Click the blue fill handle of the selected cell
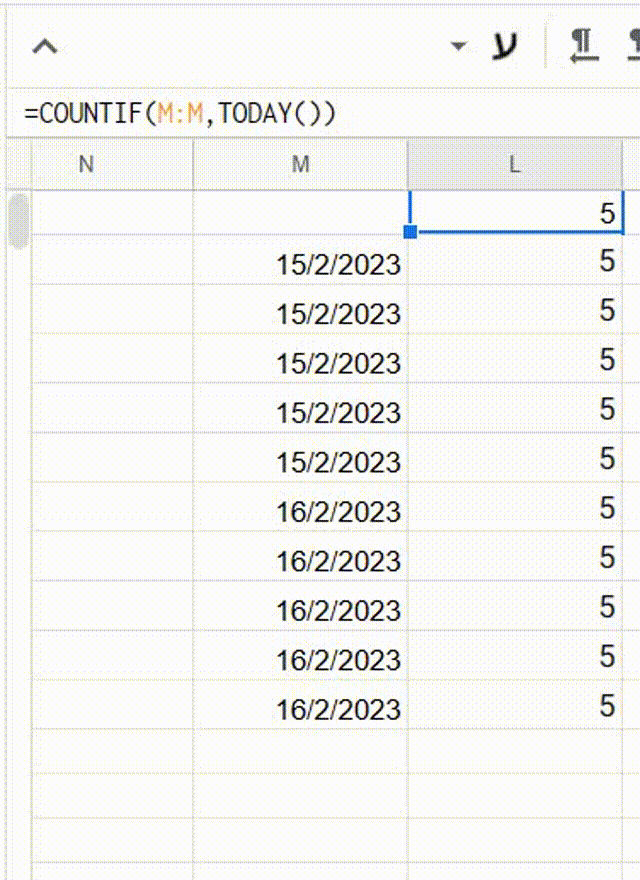 click(x=410, y=232)
